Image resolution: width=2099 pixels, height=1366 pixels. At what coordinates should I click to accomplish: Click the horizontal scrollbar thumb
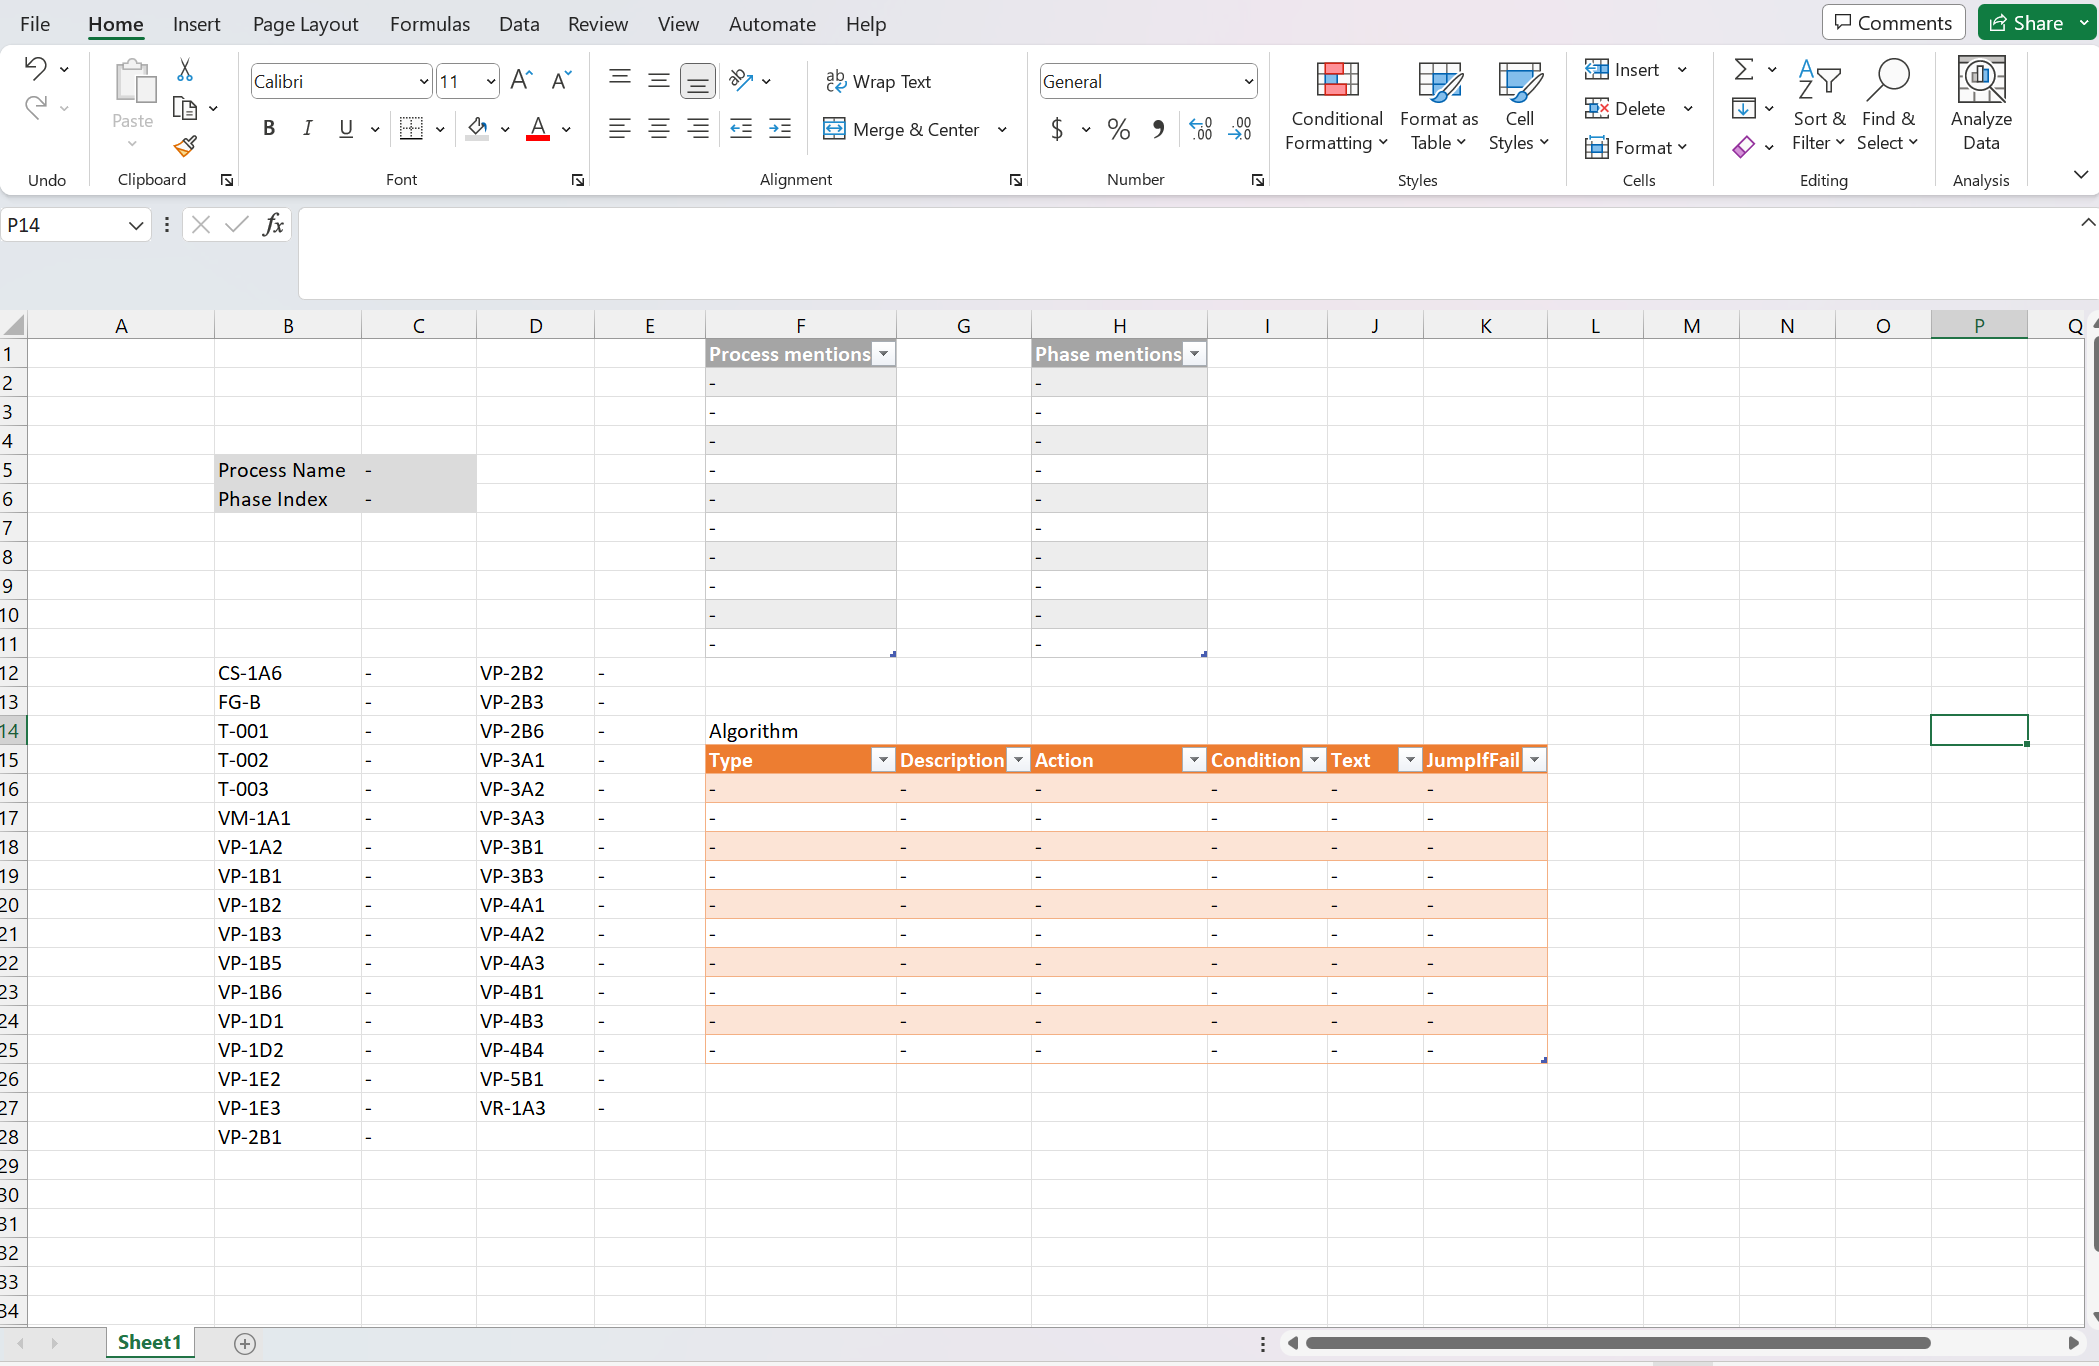tap(1618, 1343)
